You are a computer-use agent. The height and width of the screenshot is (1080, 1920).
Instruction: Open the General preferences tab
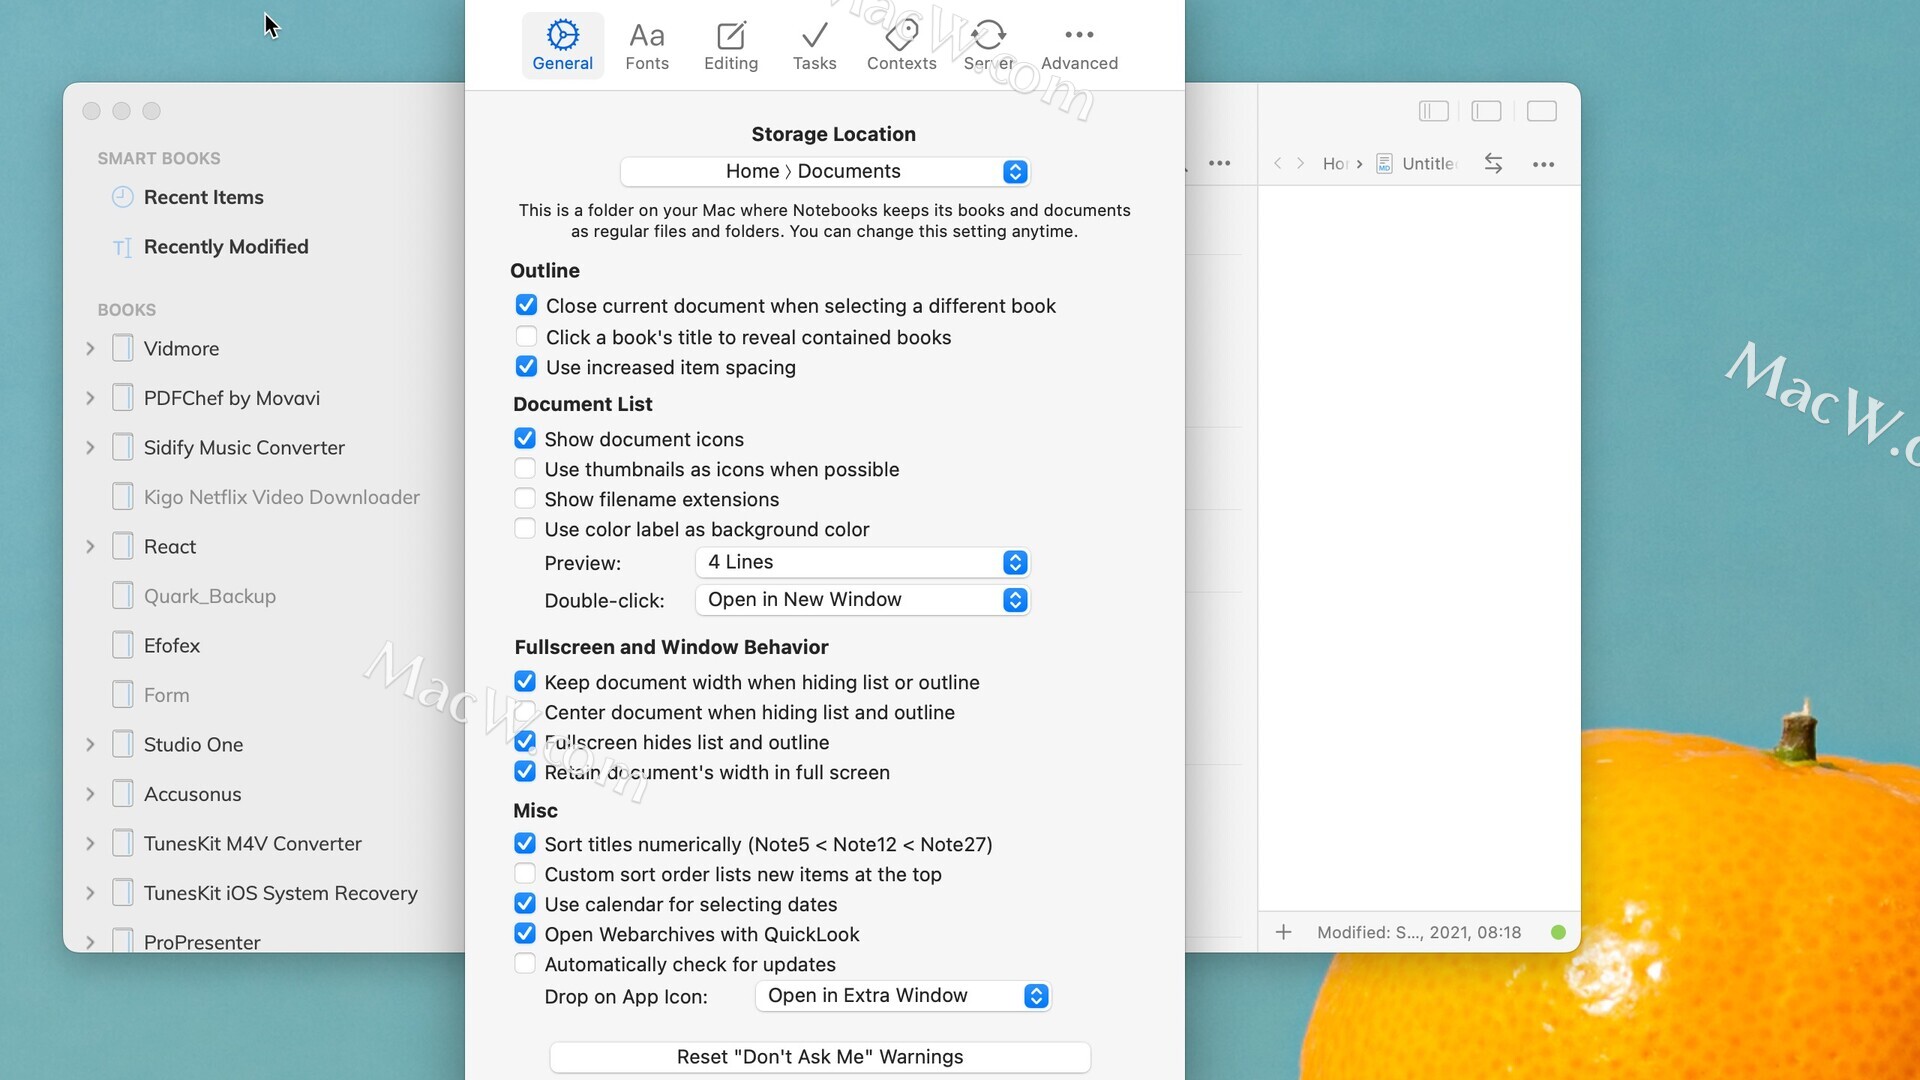pos(562,46)
